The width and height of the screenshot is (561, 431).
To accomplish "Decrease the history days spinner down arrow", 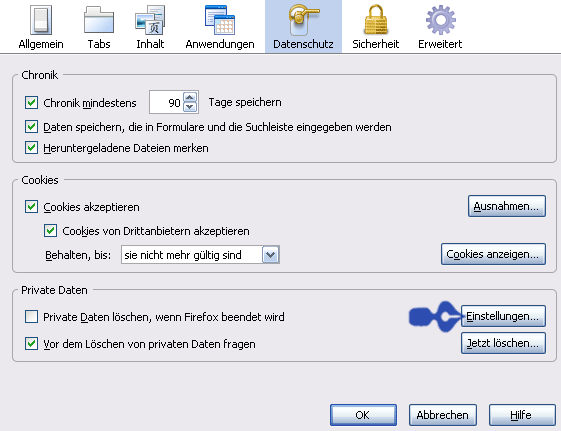I will click(x=190, y=107).
